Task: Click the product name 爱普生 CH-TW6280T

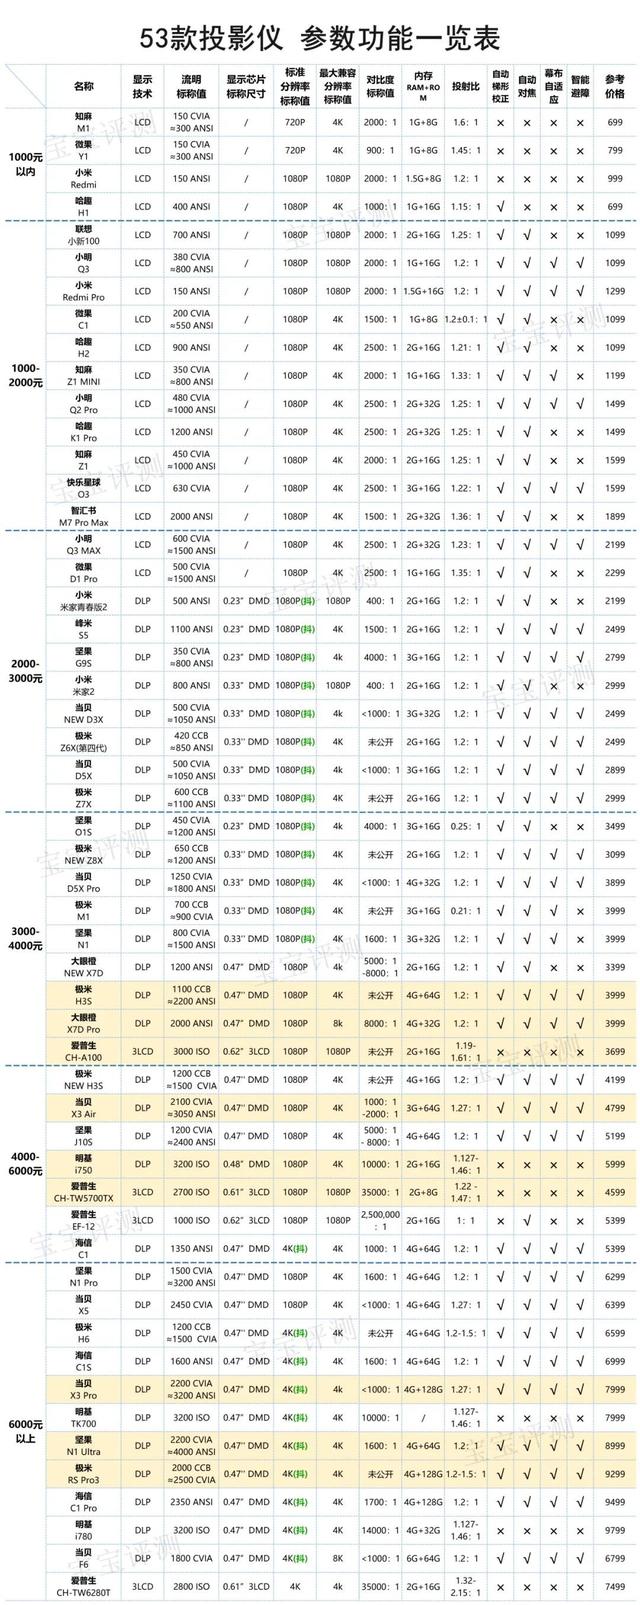Action: click(84, 1586)
